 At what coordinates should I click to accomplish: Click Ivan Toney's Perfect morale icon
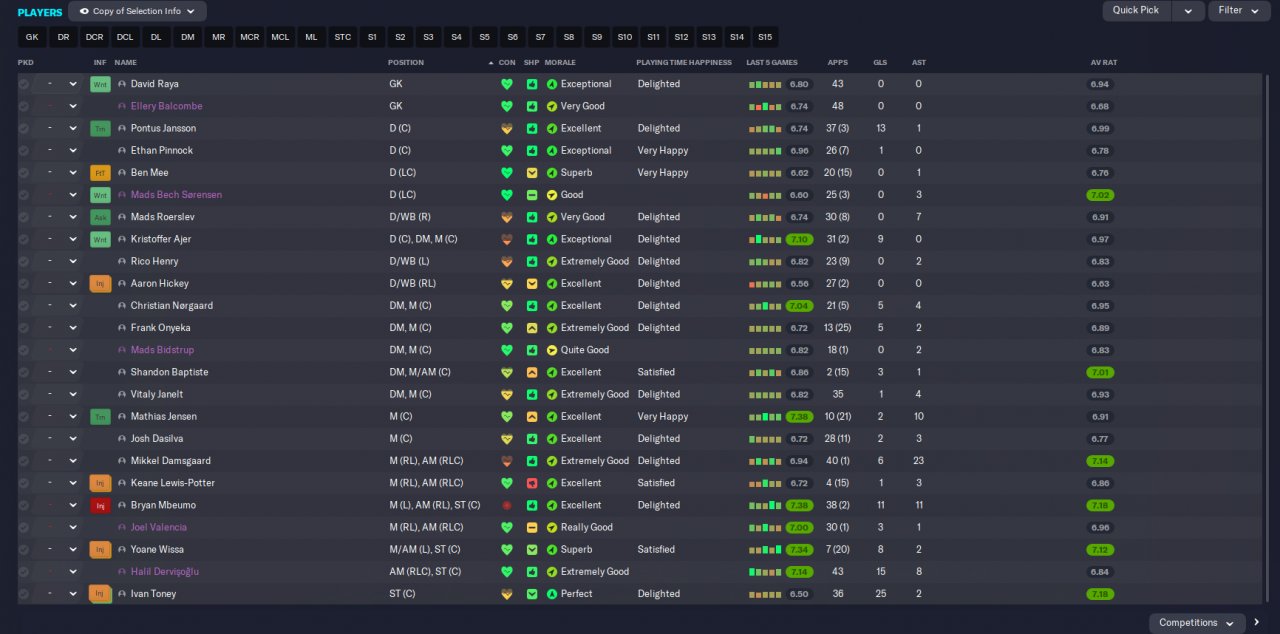point(552,593)
